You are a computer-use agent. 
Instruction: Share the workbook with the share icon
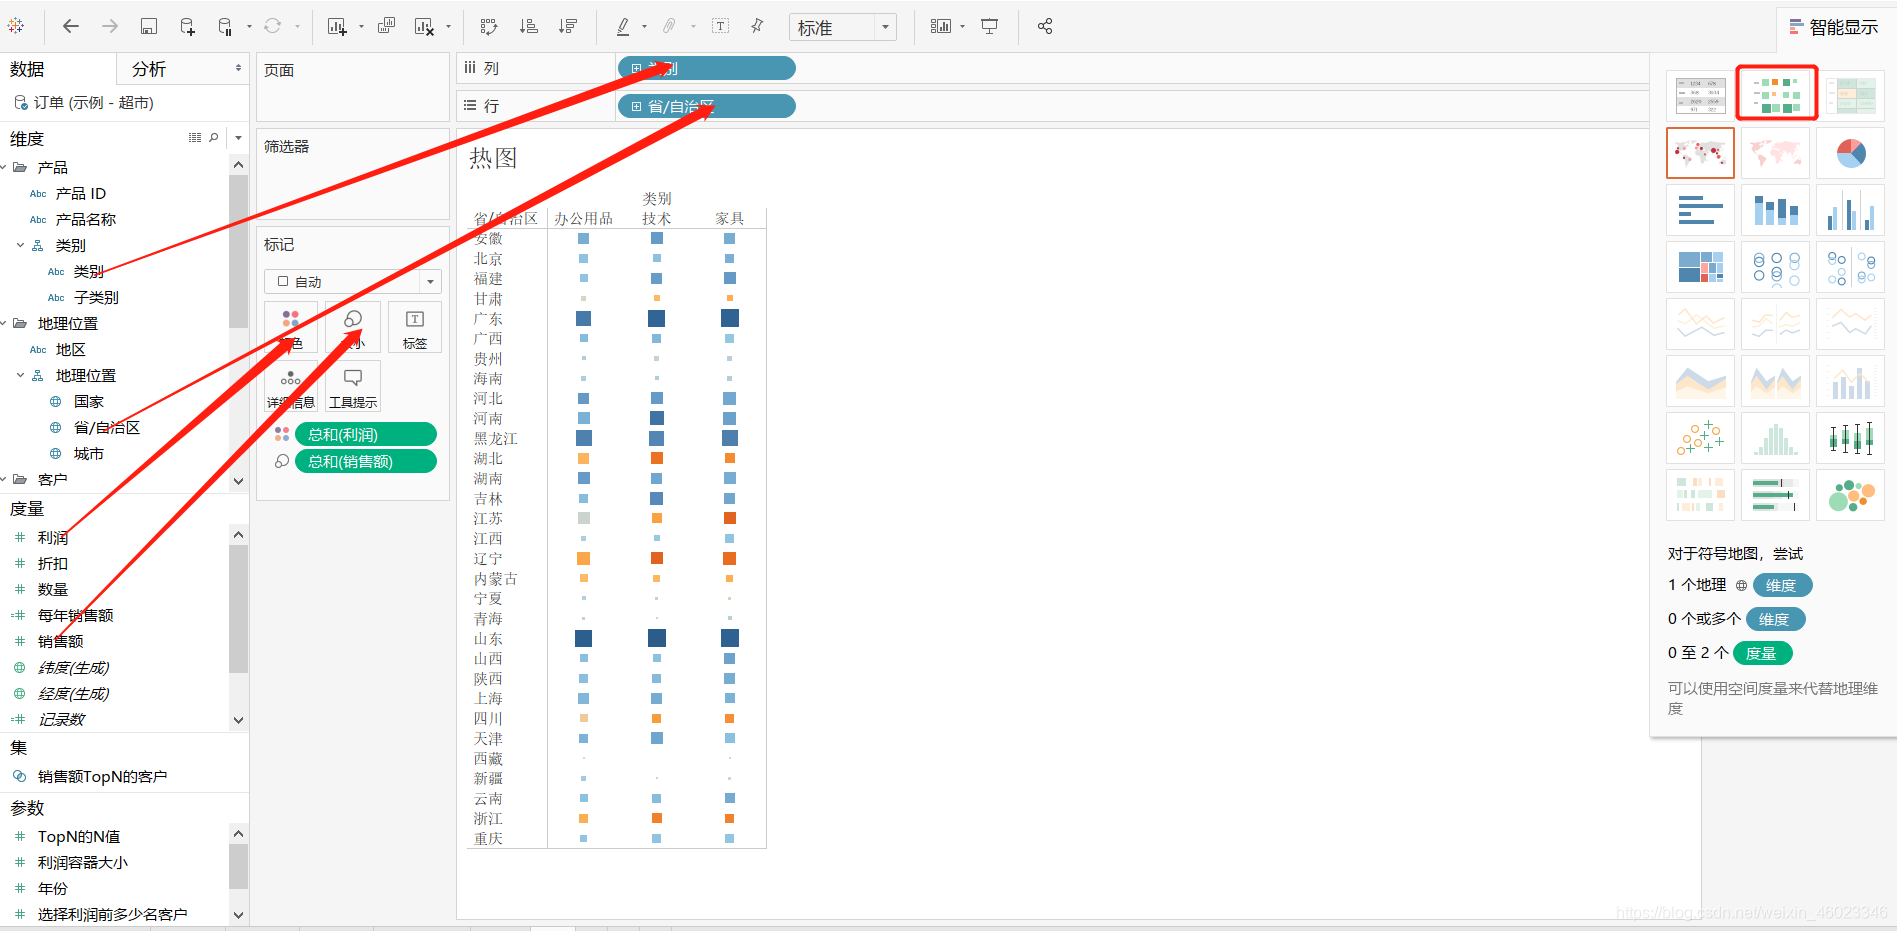[1045, 26]
